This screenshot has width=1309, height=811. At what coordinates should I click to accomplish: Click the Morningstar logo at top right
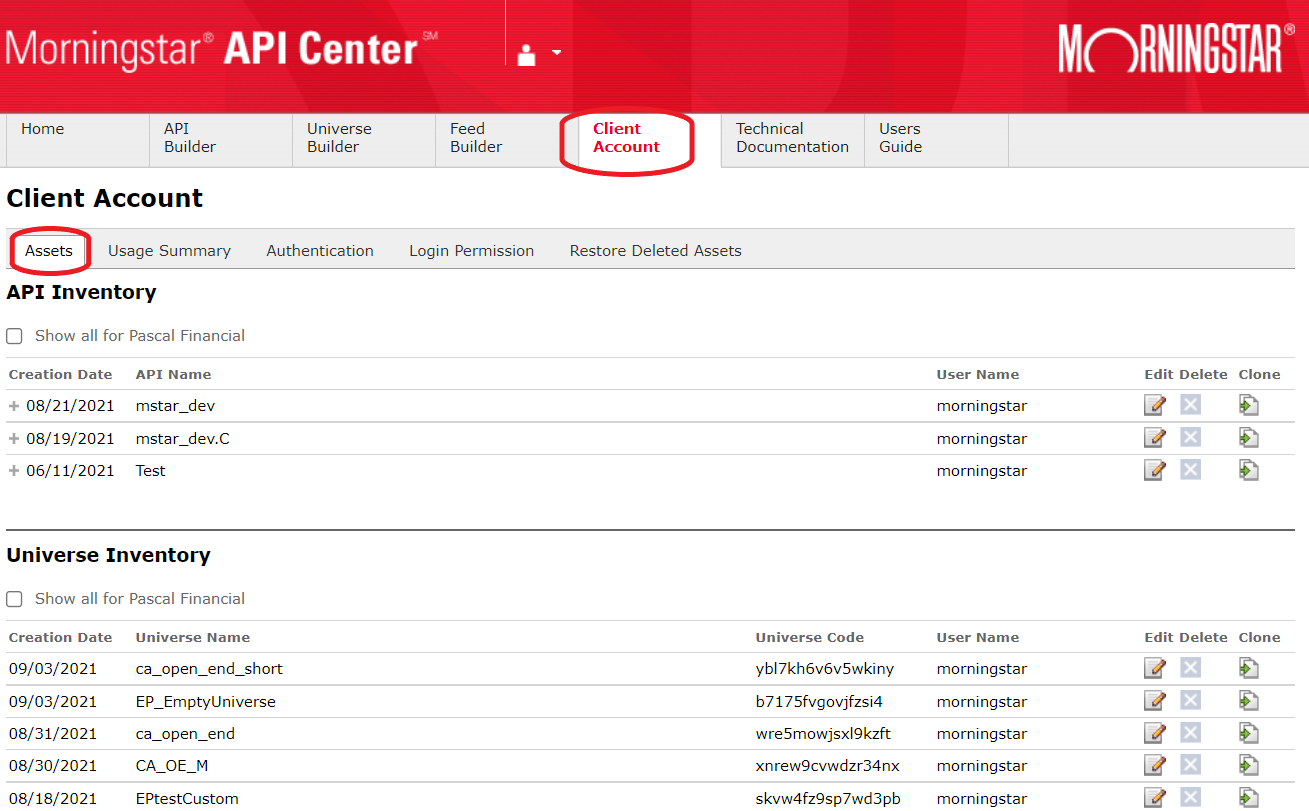(1177, 48)
